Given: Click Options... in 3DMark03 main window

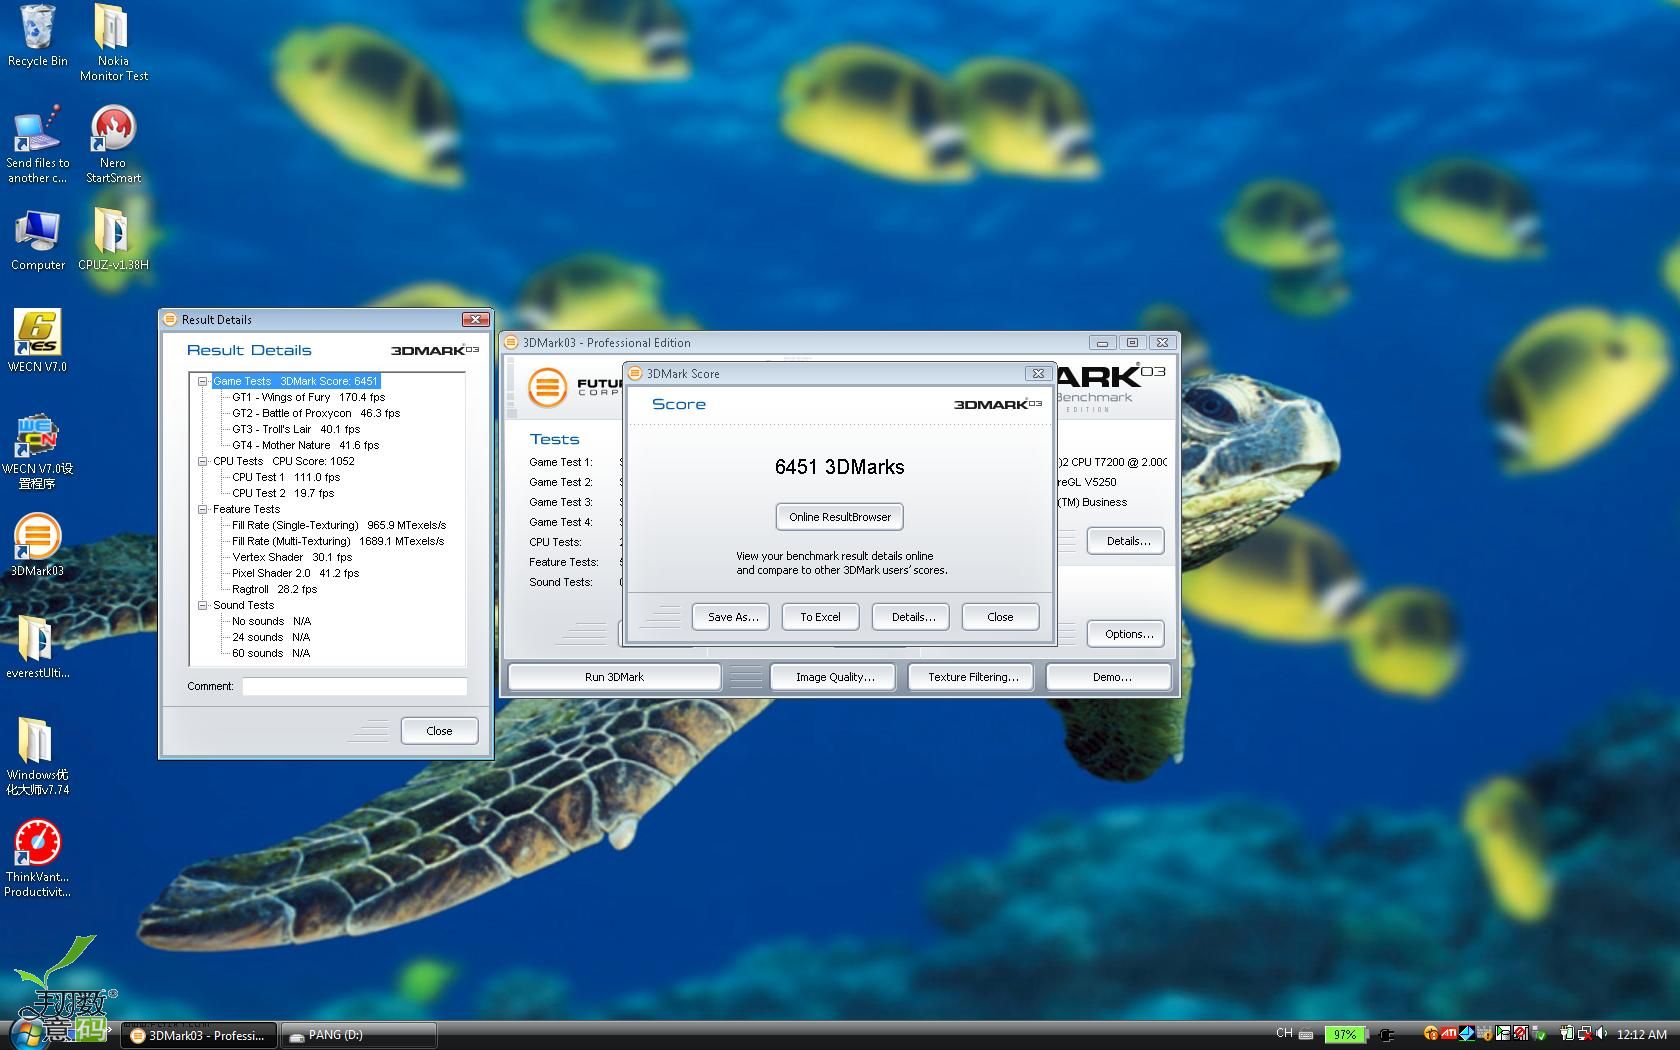Looking at the screenshot, I should [x=1128, y=634].
